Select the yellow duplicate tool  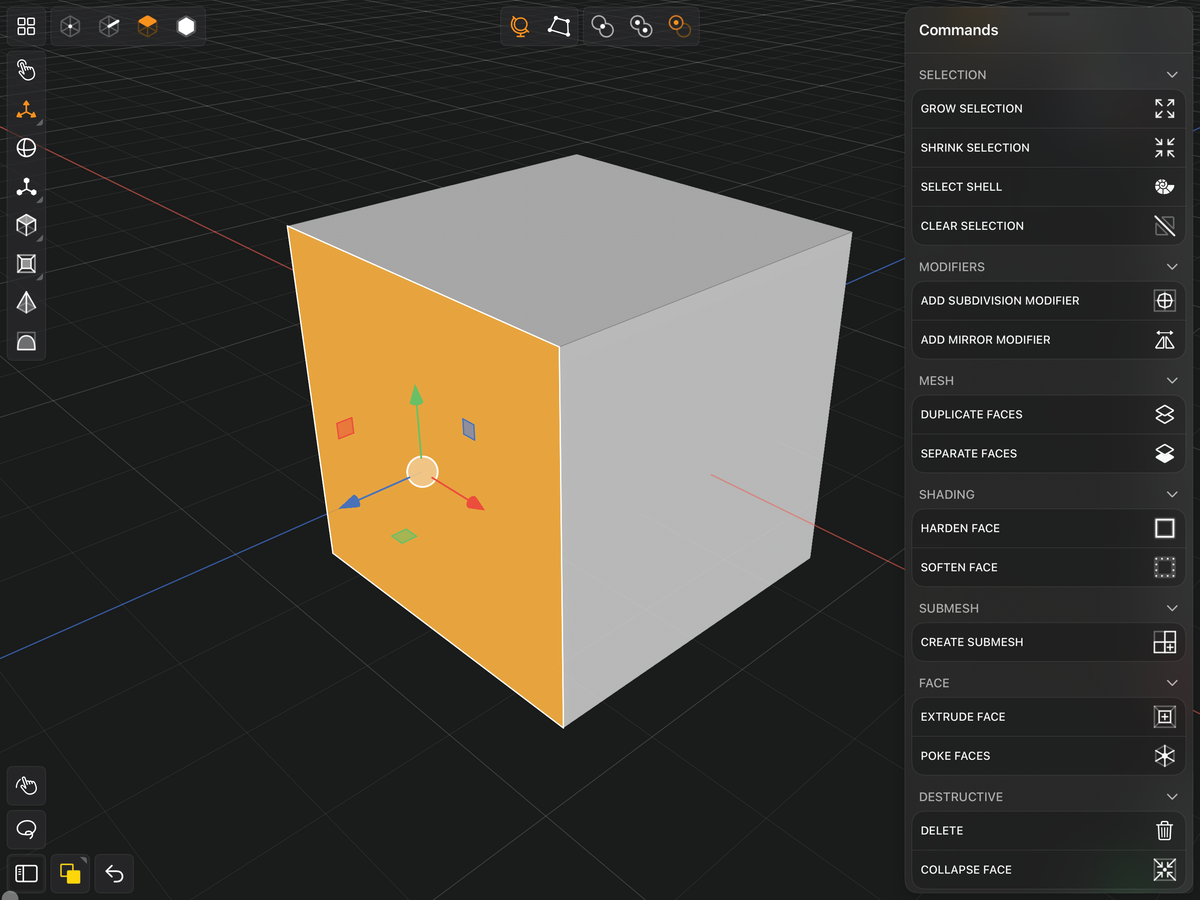pos(69,873)
